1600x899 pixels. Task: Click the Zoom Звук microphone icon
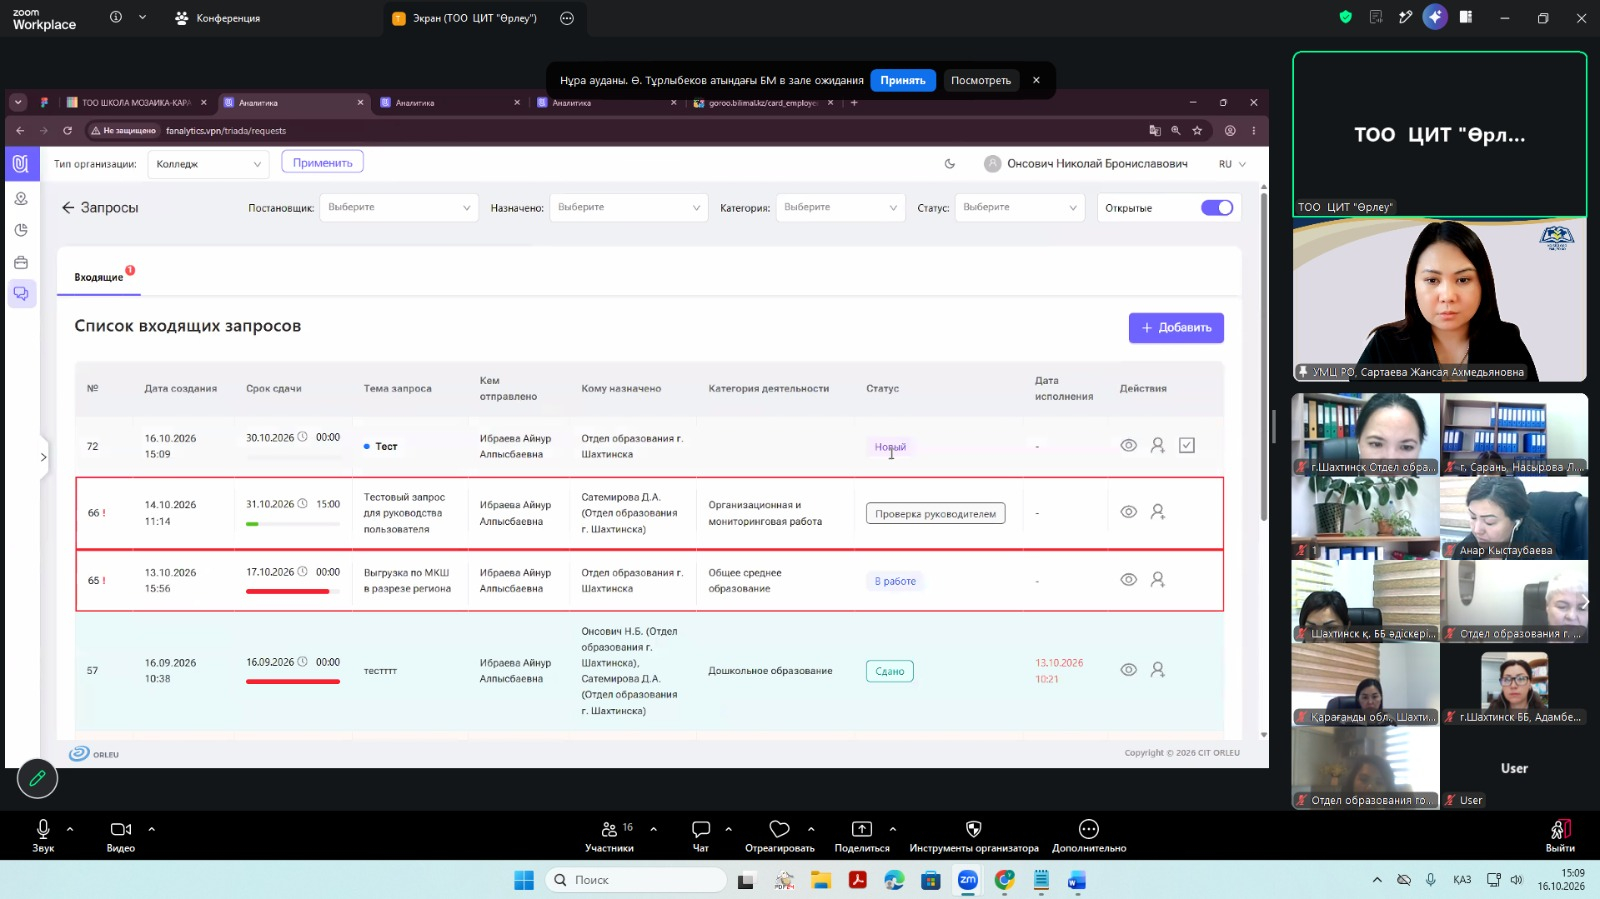[43, 829]
